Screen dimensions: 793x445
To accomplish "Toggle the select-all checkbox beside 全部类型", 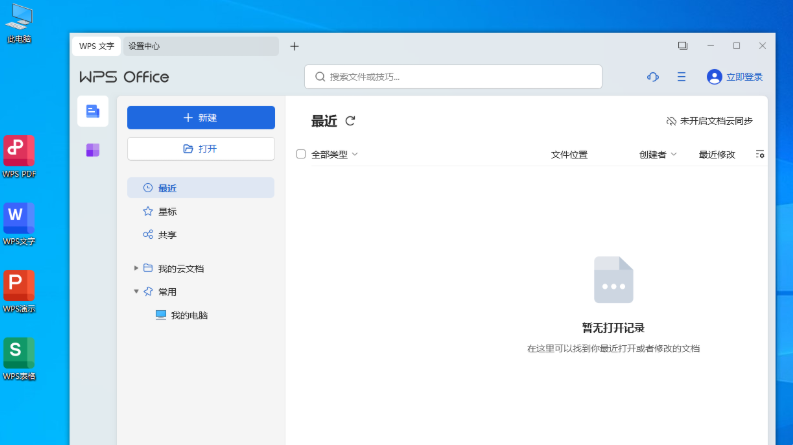I will coord(301,154).
